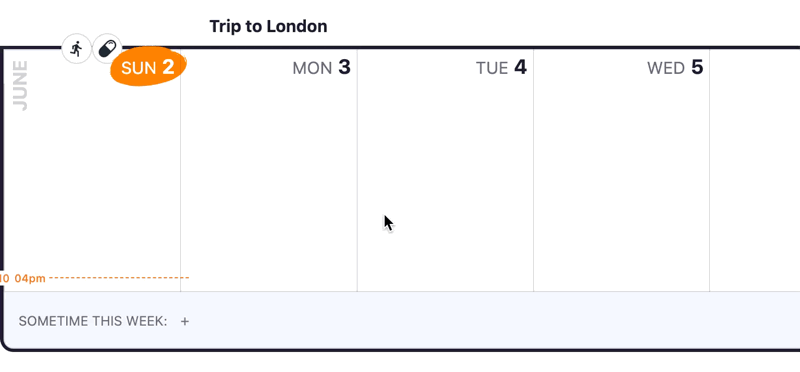Open the TUE 4 day header
Image resolution: width=800 pixels, height=372 pixels.
pyautogui.click(x=501, y=67)
